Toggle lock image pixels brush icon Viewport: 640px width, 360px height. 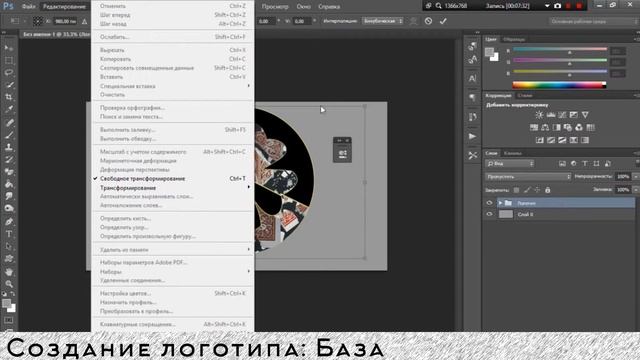(x=527, y=190)
